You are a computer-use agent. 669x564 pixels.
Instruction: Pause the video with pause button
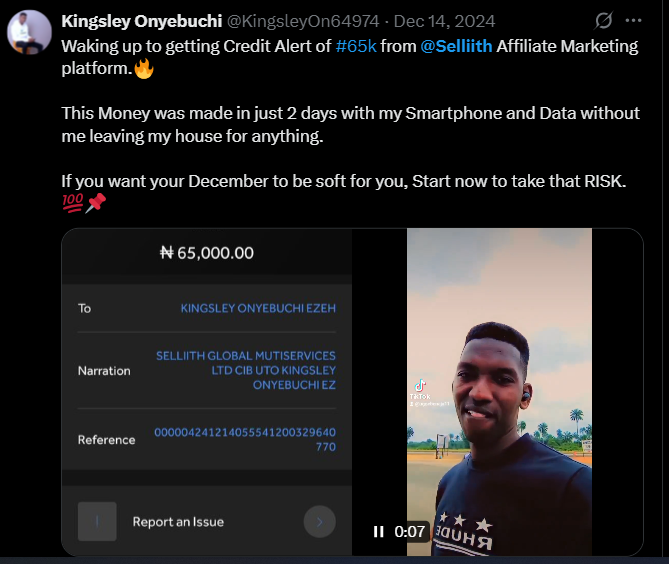coord(378,532)
